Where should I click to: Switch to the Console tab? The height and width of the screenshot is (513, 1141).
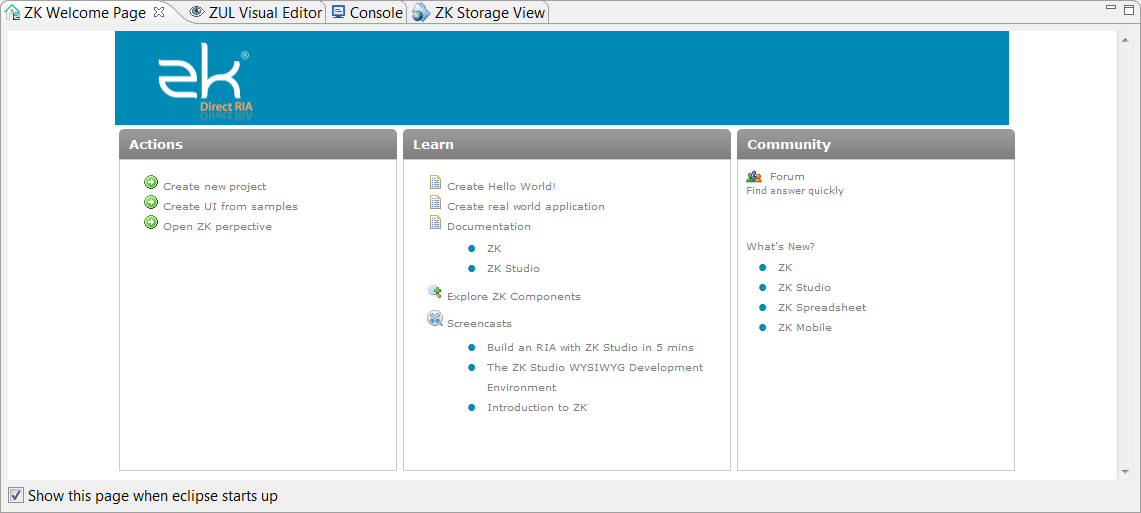coord(367,12)
